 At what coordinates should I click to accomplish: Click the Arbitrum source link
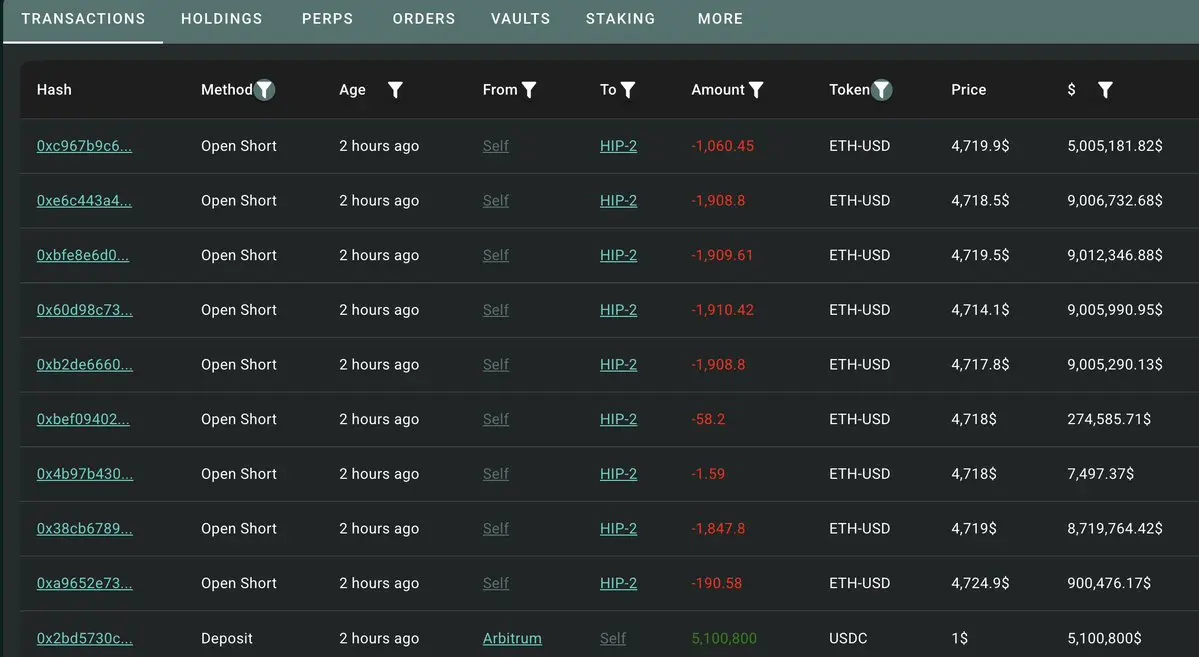512,638
